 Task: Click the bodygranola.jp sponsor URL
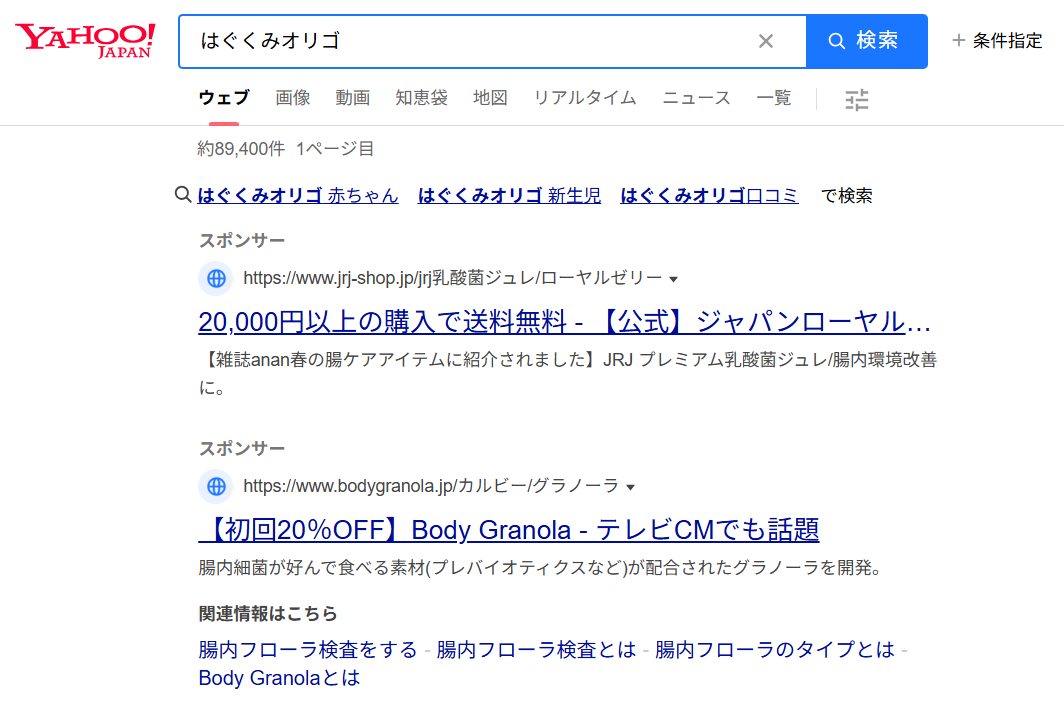click(431, 486)
